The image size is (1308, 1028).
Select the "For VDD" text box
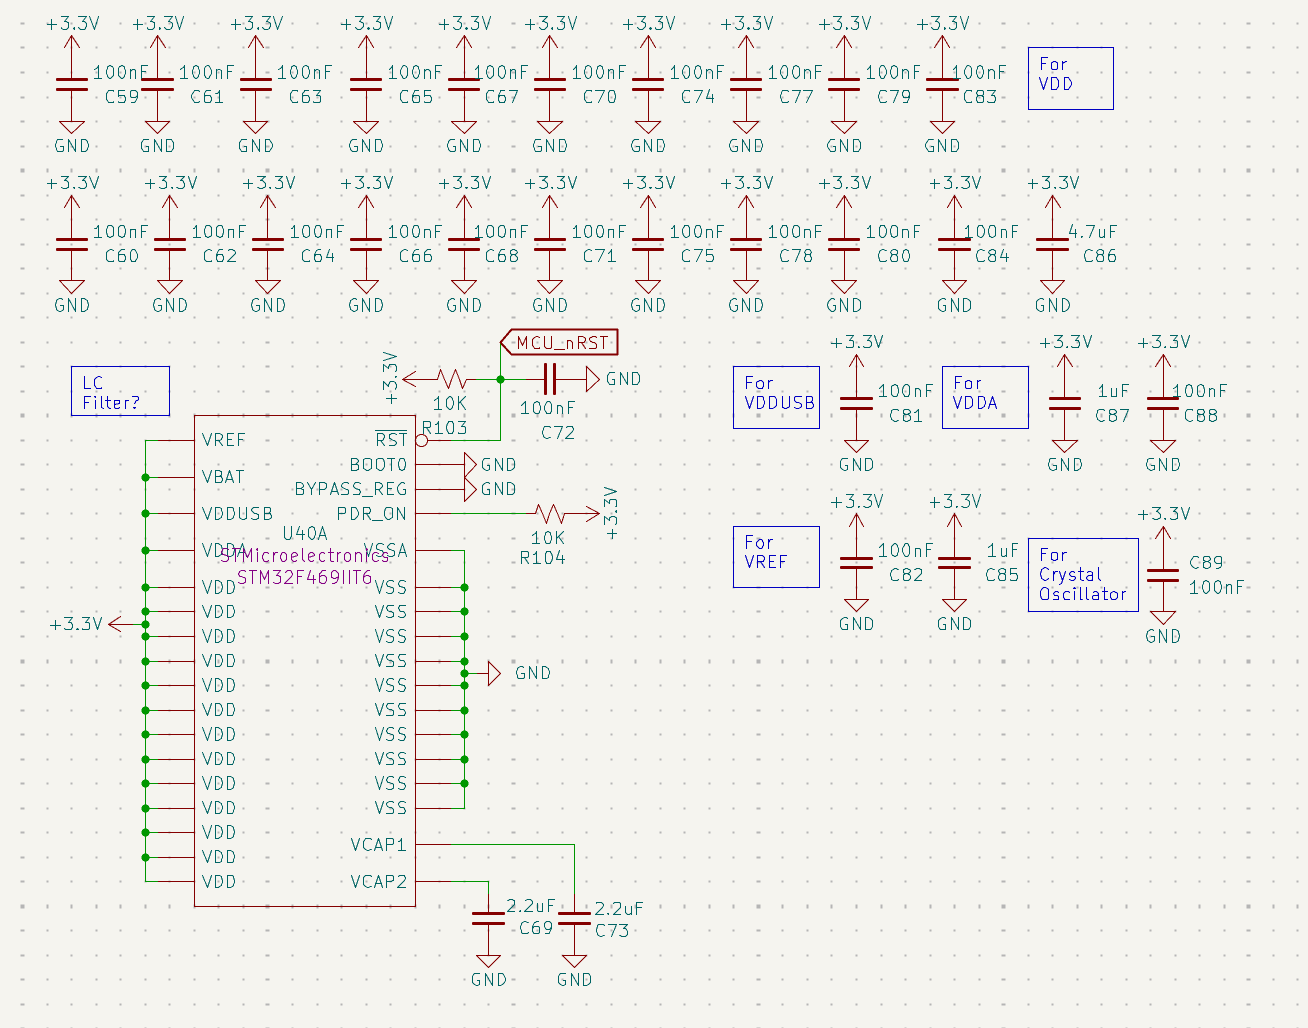[1071, 78]
